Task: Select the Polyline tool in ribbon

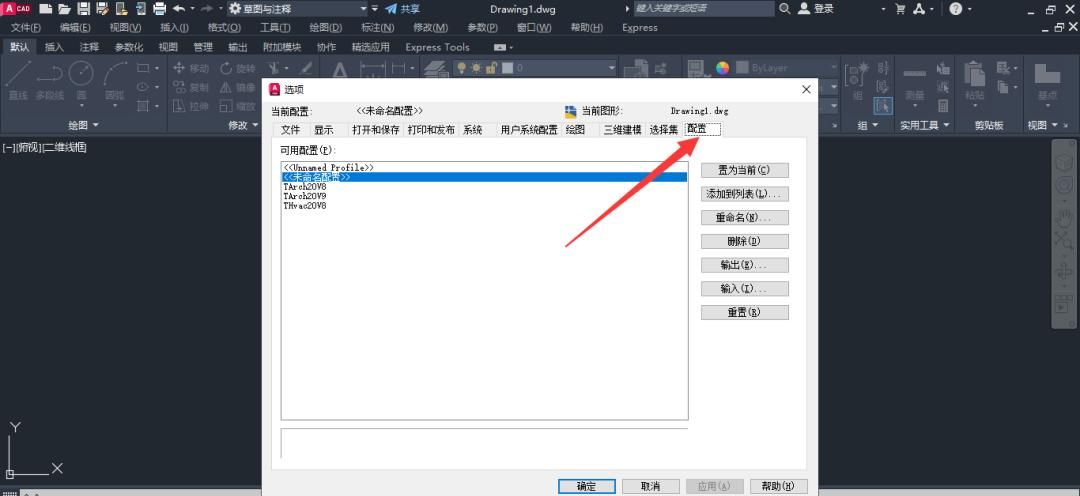Action: (50, 81)
